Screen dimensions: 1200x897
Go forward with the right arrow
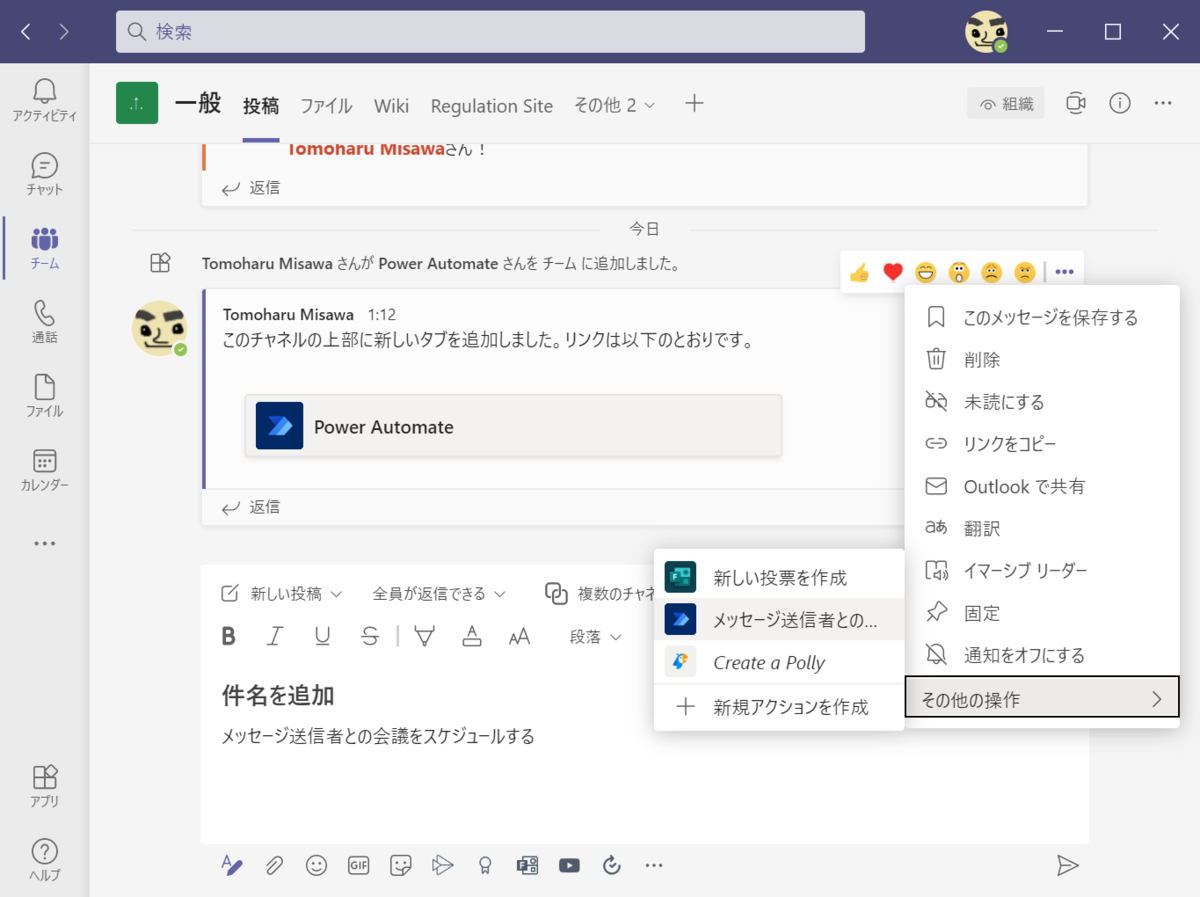click(x=64, y=32)
